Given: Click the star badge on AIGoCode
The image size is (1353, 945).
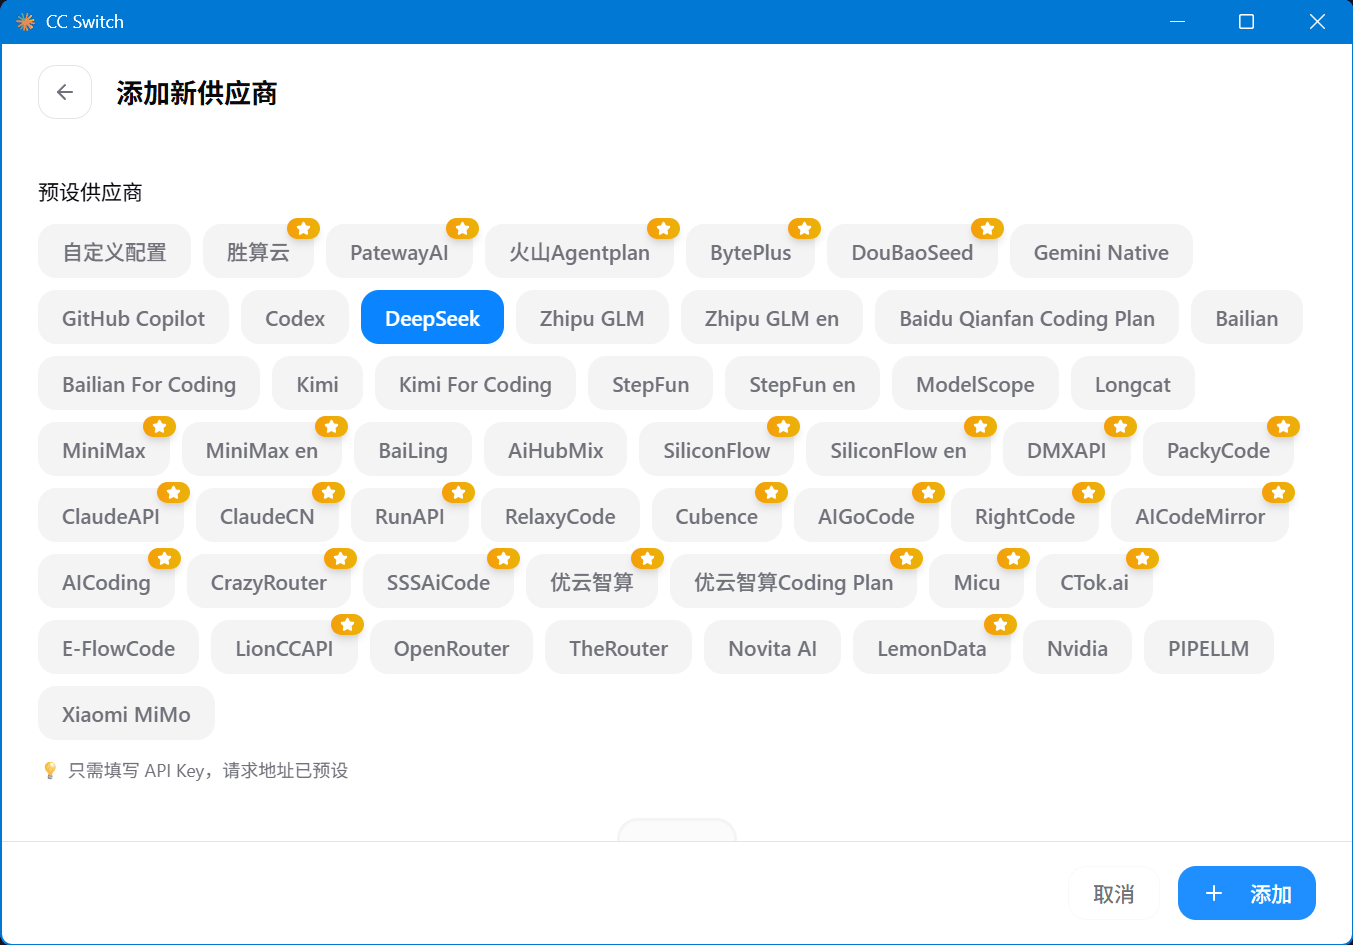Looking at the screenshot, I should click(x=928, y=493).
